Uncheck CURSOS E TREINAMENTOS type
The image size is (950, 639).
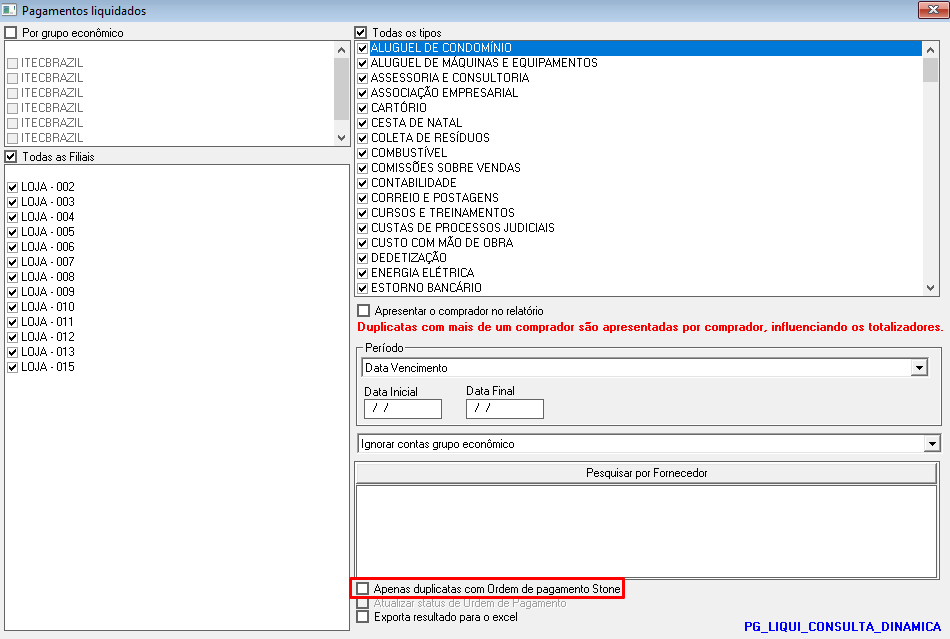363,213
